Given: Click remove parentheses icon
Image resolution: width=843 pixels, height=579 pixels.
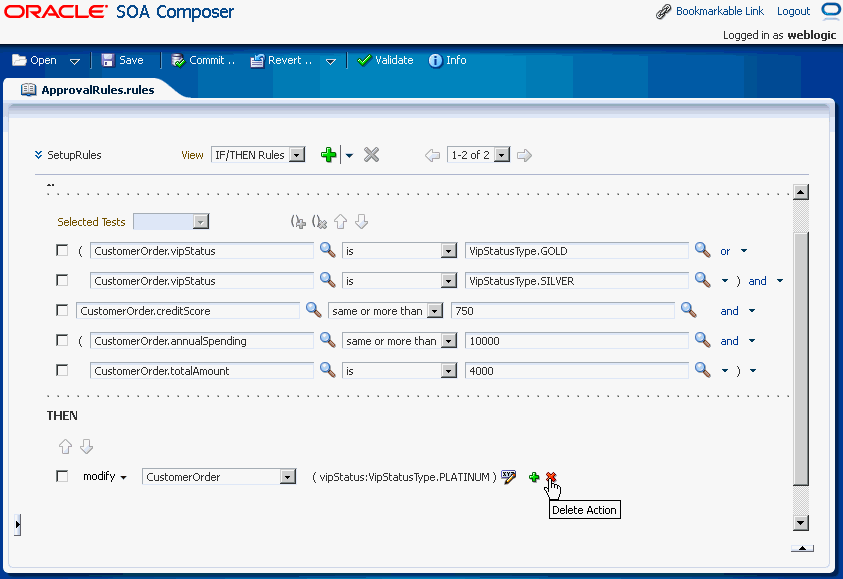Looking at the screenshot, I should pyautogui.click(x=319, y=221).
